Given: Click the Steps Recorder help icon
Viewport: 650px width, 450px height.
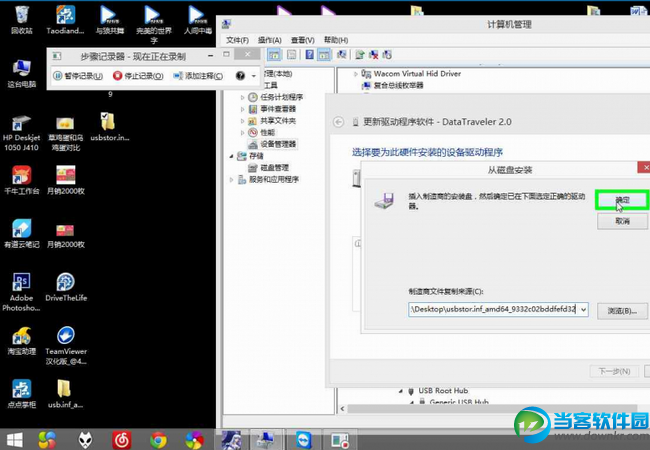Looking at the screenshot, I should pyautogui.click(x=240, y=76).
